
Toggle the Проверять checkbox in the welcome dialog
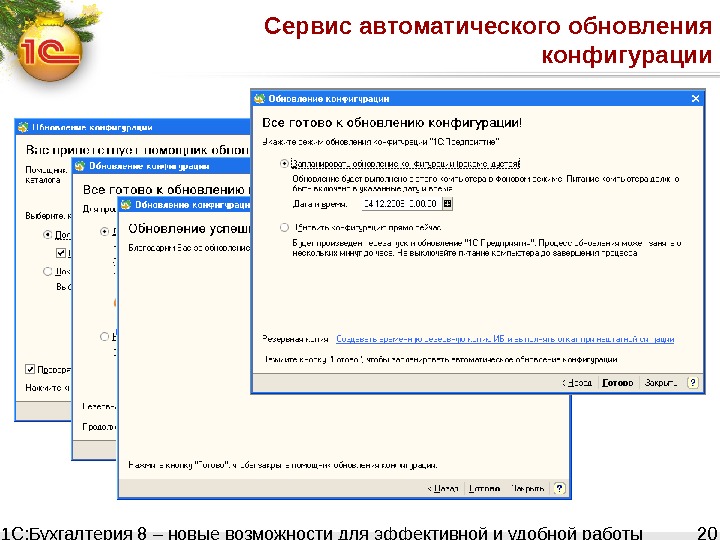click(x=30, y=369)
